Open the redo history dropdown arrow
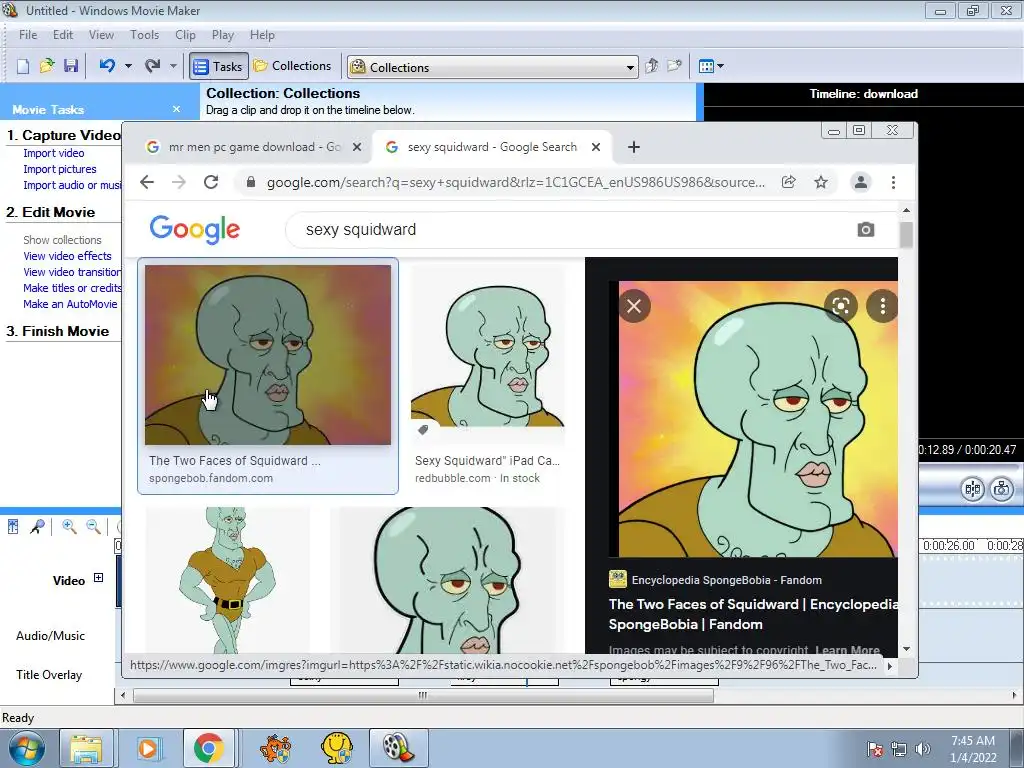Screen dimensions: 1024x768 [x=173, y=66]
